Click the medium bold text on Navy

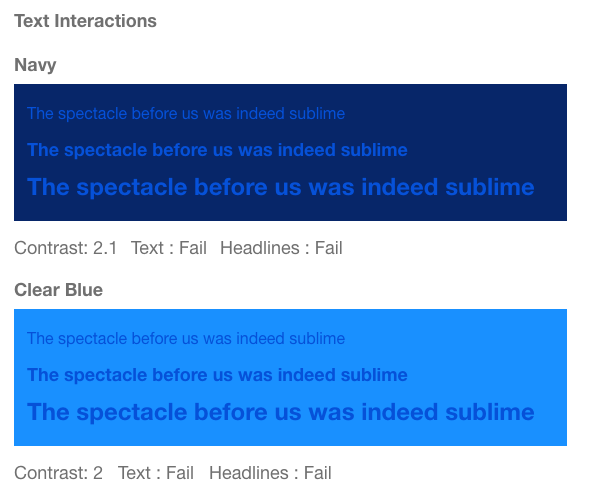(217, 150)
